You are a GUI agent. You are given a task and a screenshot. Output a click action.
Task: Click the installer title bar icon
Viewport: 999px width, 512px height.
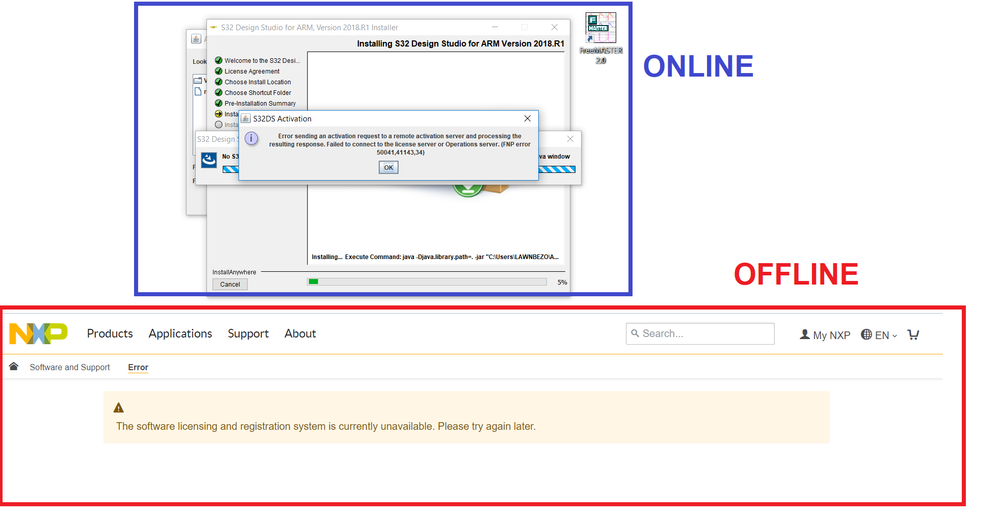point(213,27)
